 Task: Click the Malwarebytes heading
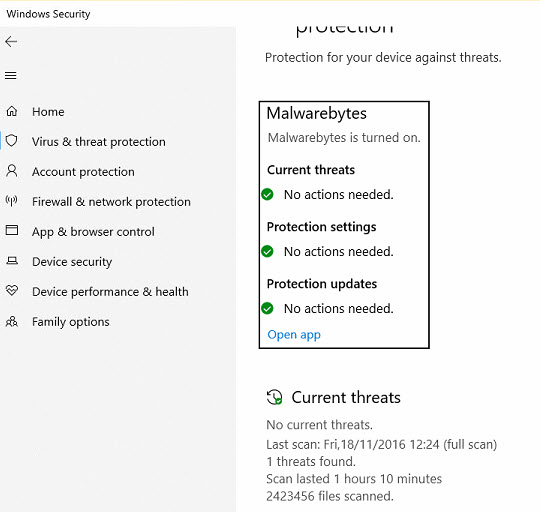(316, 113)
